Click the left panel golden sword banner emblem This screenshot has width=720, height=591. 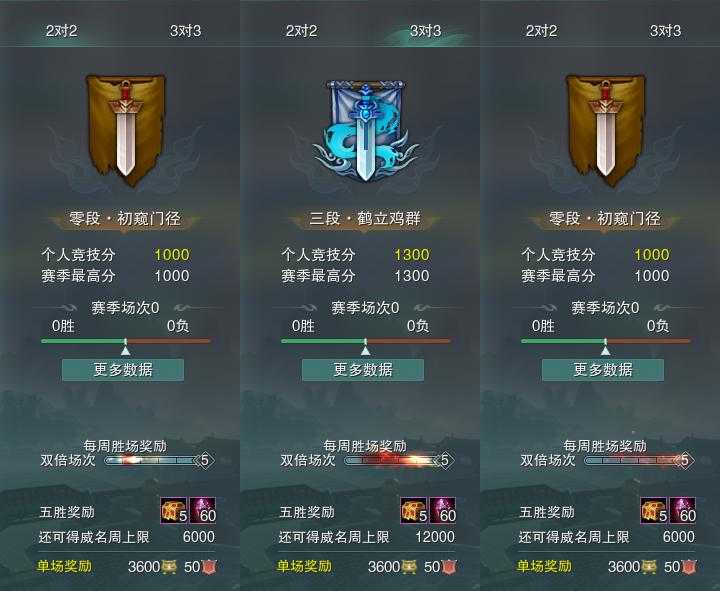(126, 130)
